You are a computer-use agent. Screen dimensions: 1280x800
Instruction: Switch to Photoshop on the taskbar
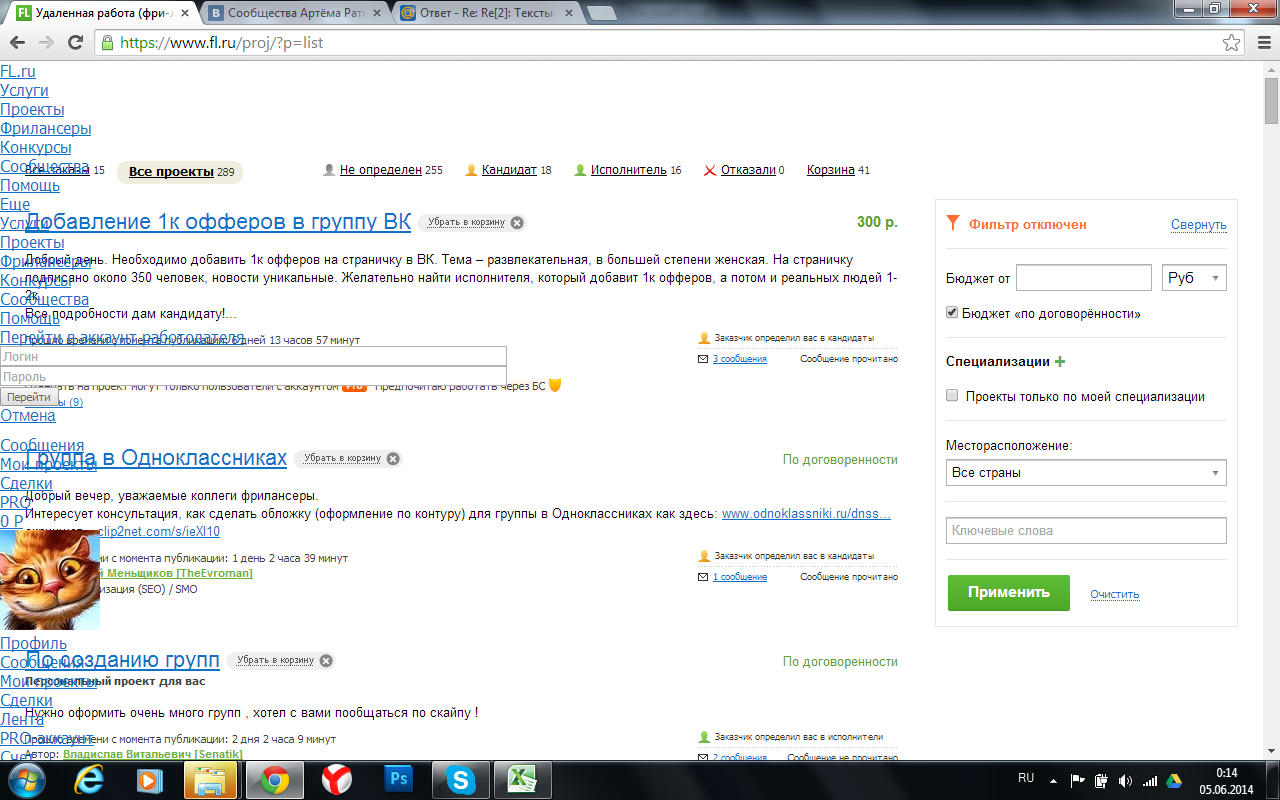coord(399,778)
